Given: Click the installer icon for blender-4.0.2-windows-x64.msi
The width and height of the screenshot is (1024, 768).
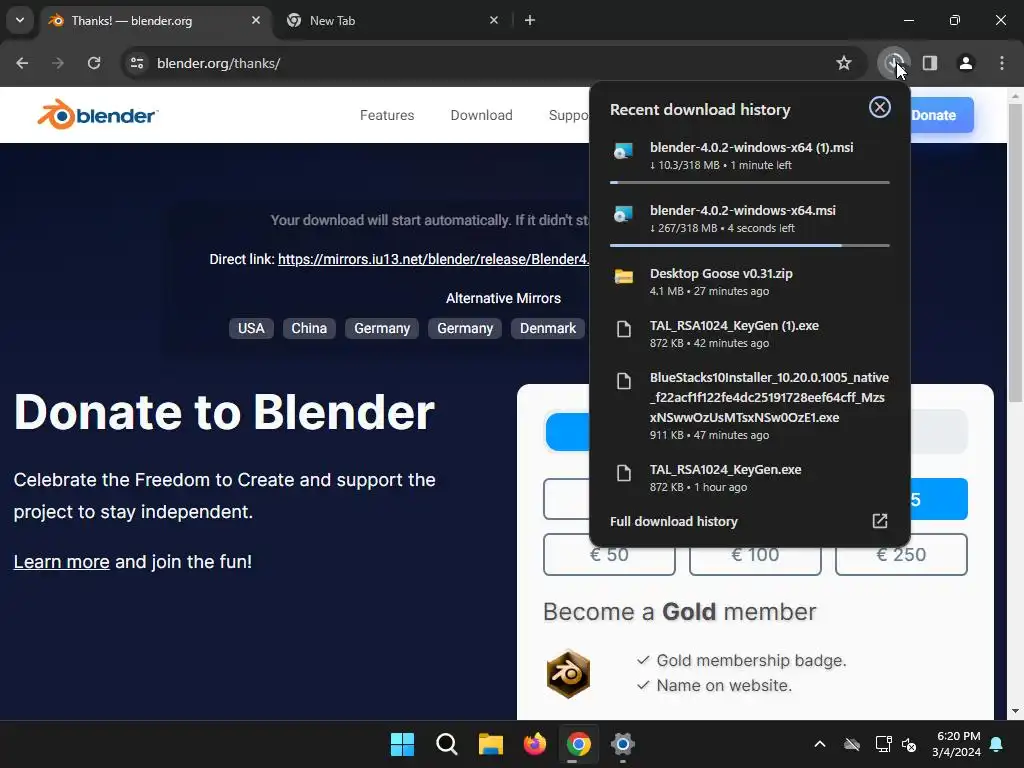Looking at the screenshot, I should (624, 214).
